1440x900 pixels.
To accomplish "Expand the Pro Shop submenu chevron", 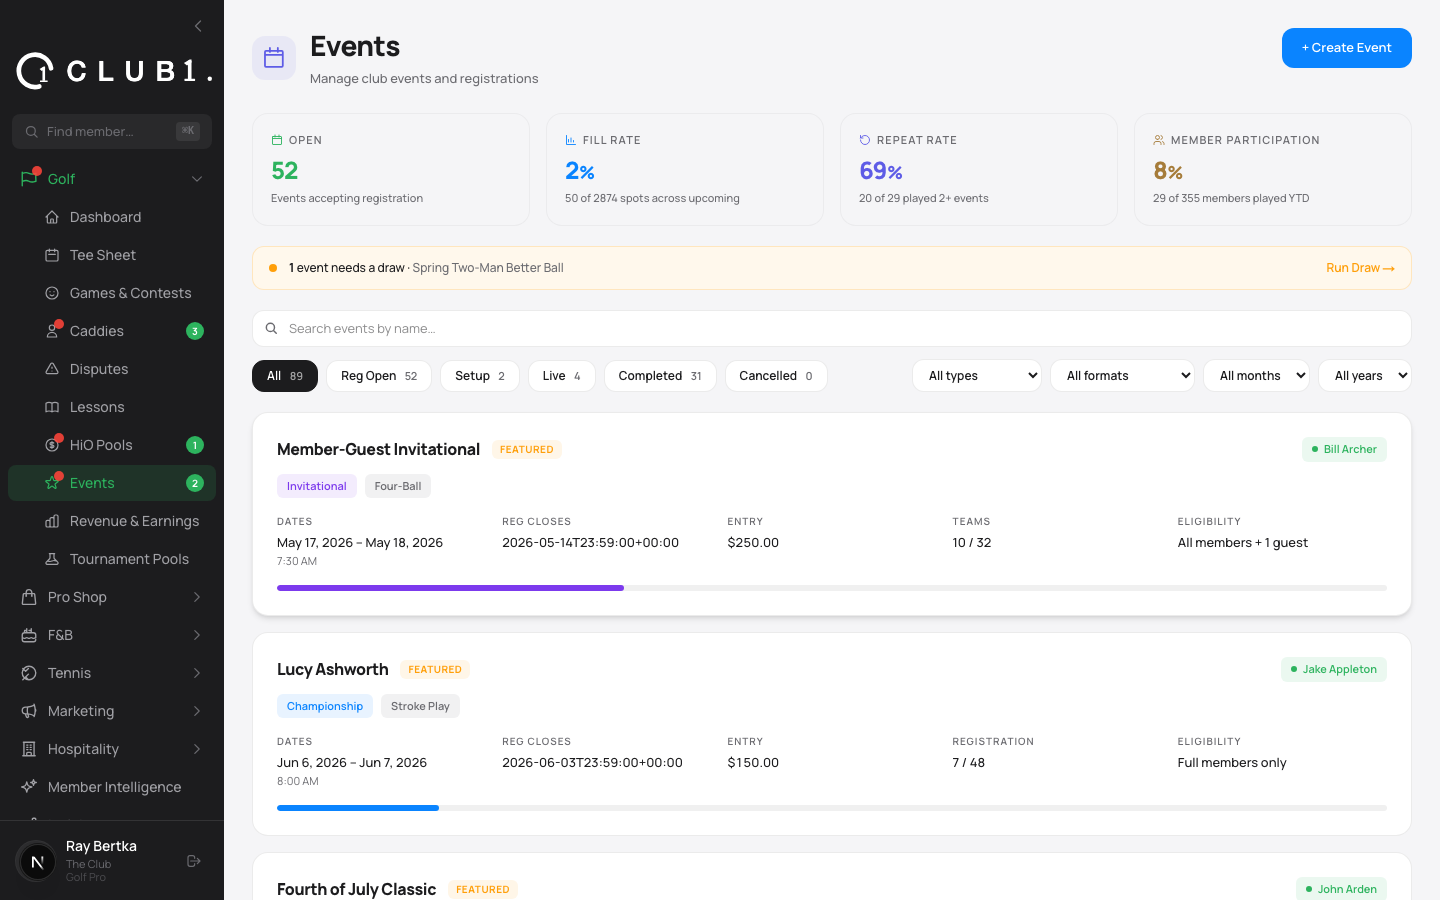I will 197,597.
